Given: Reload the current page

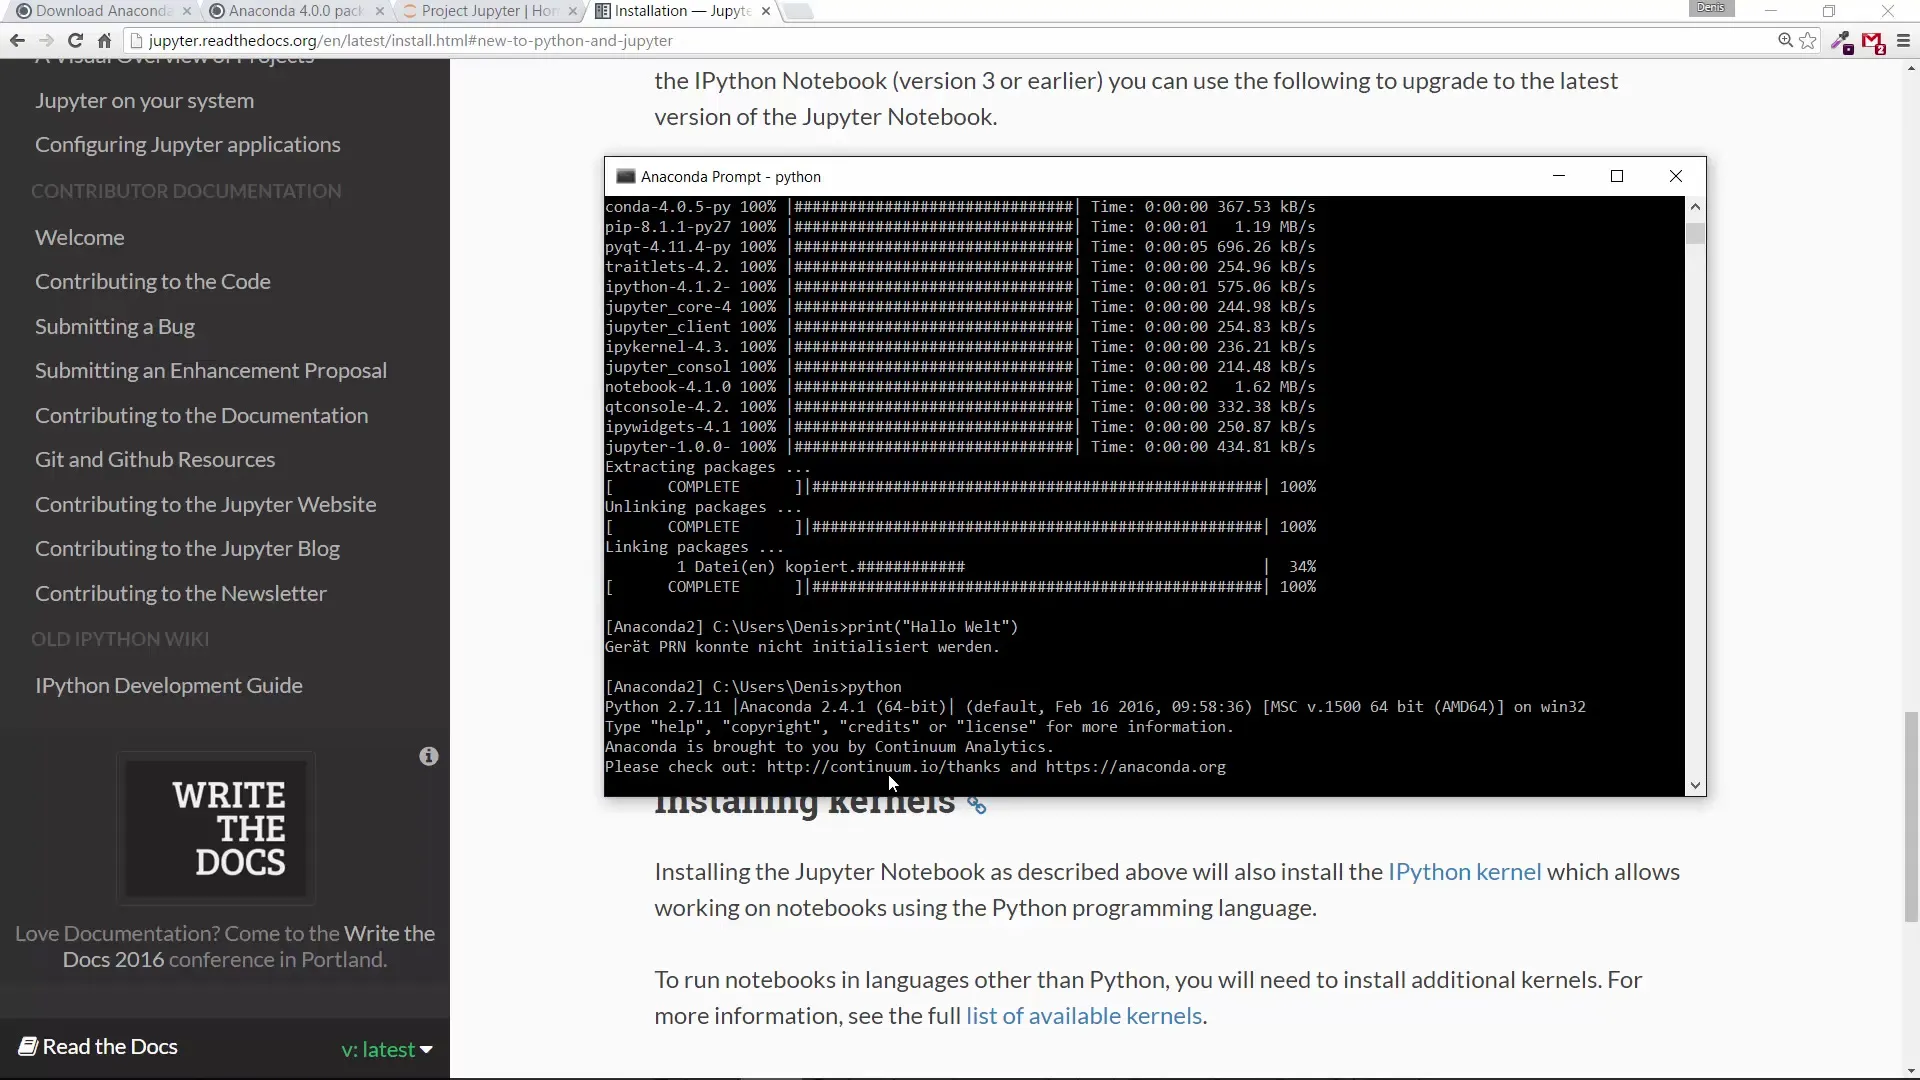Looking at the screenshot, I should point(75,41).
